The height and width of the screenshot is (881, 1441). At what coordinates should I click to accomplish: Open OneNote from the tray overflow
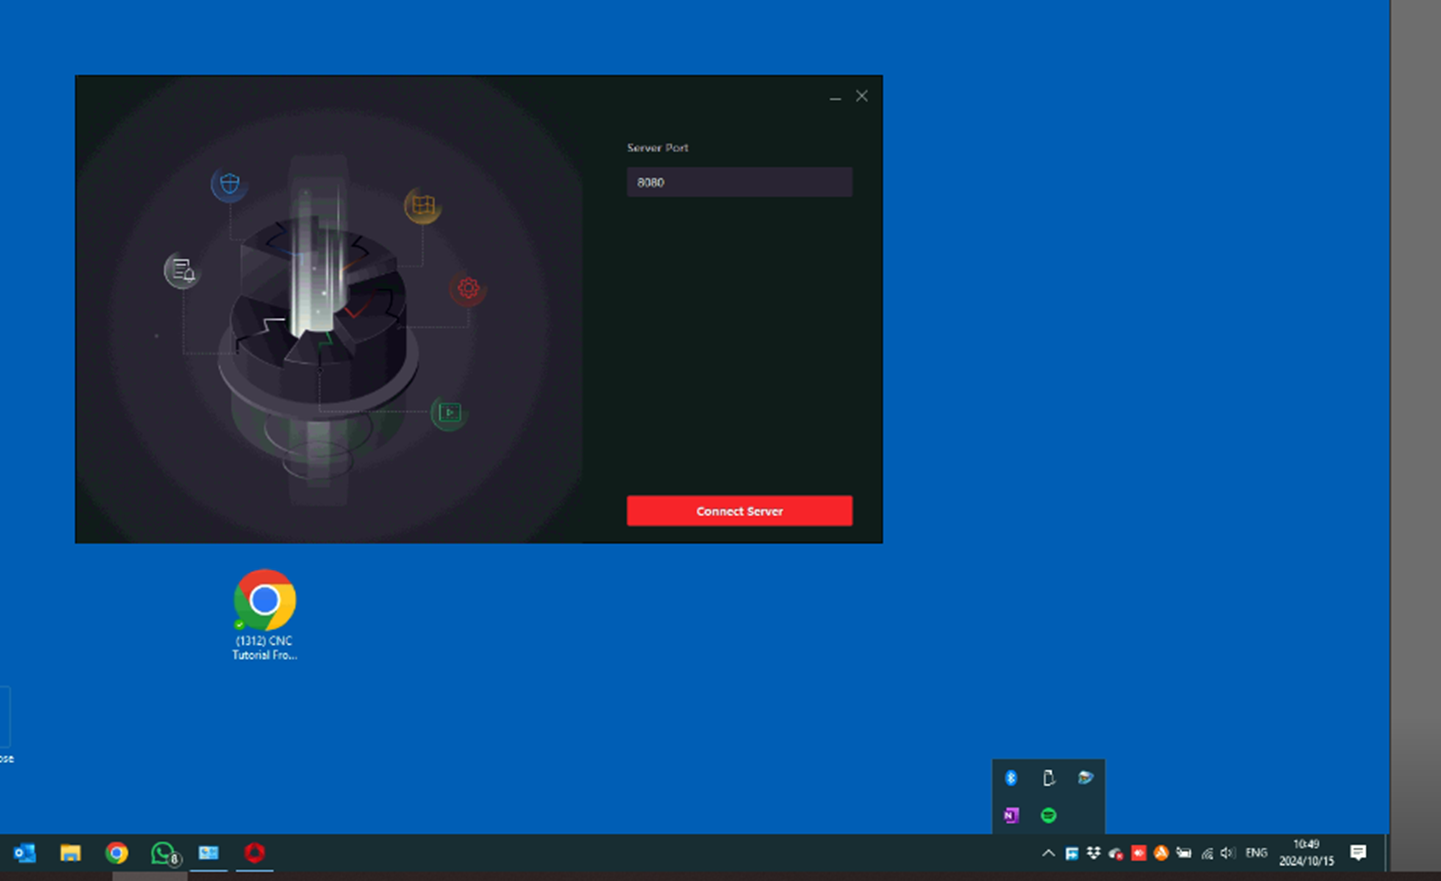[x=1011, y=815]
